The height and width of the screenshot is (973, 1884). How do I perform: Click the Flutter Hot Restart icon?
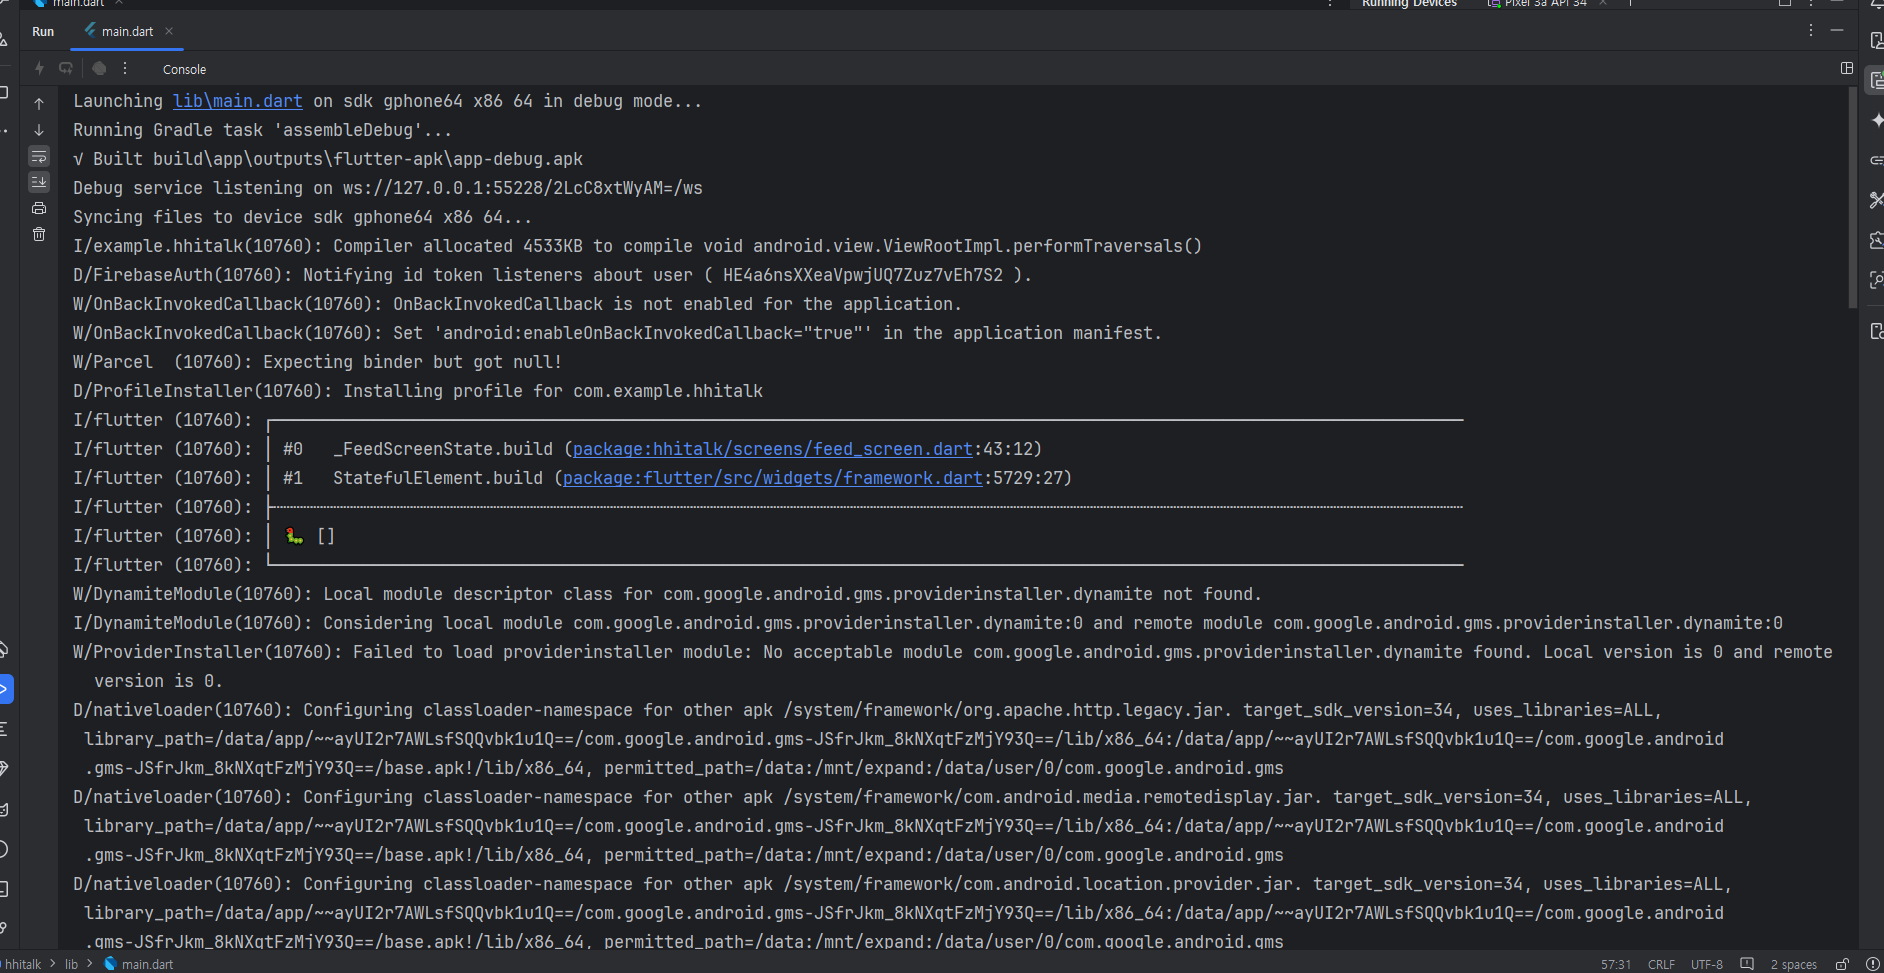tap(66, 68)
